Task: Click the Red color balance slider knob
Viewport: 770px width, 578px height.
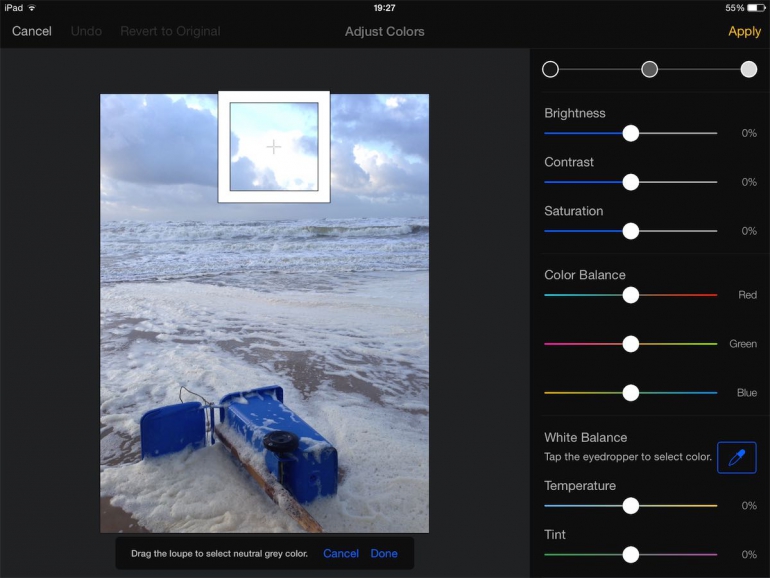Action: (x=630, y=295)
